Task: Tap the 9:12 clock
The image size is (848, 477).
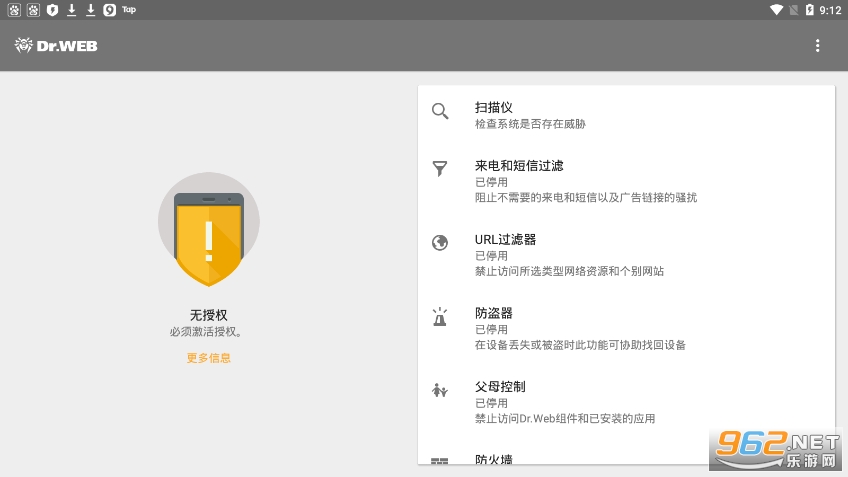Action: (830, 10)
